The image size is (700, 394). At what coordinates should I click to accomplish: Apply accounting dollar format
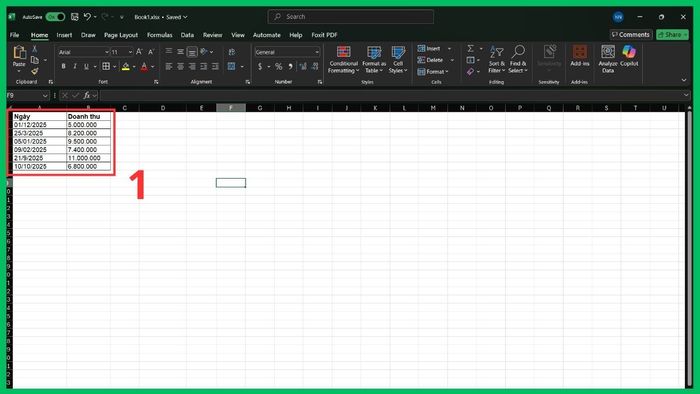260,66
